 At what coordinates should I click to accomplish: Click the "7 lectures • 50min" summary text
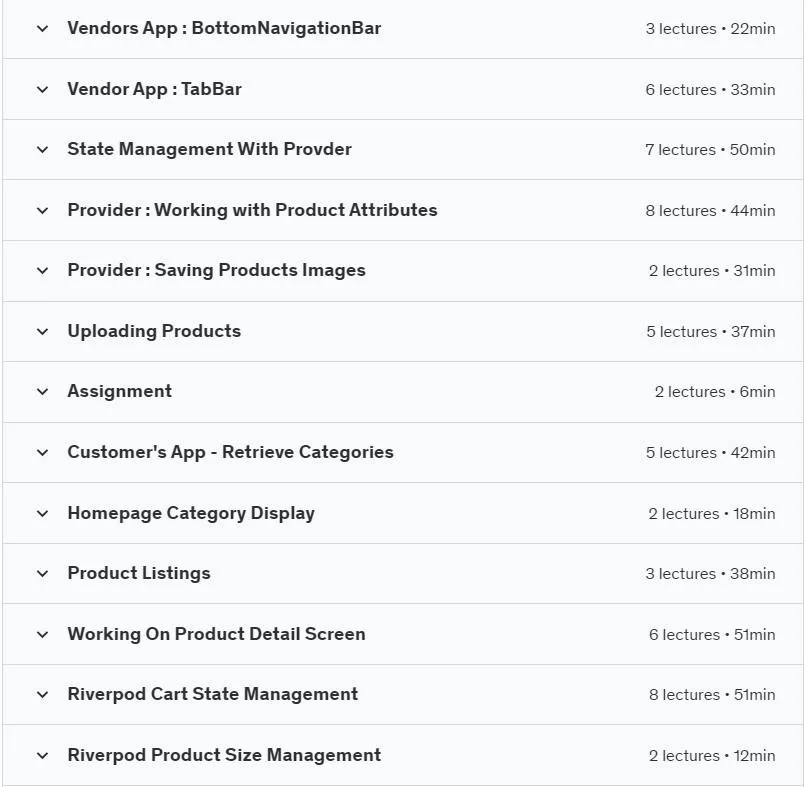click(x=710, y=150)
